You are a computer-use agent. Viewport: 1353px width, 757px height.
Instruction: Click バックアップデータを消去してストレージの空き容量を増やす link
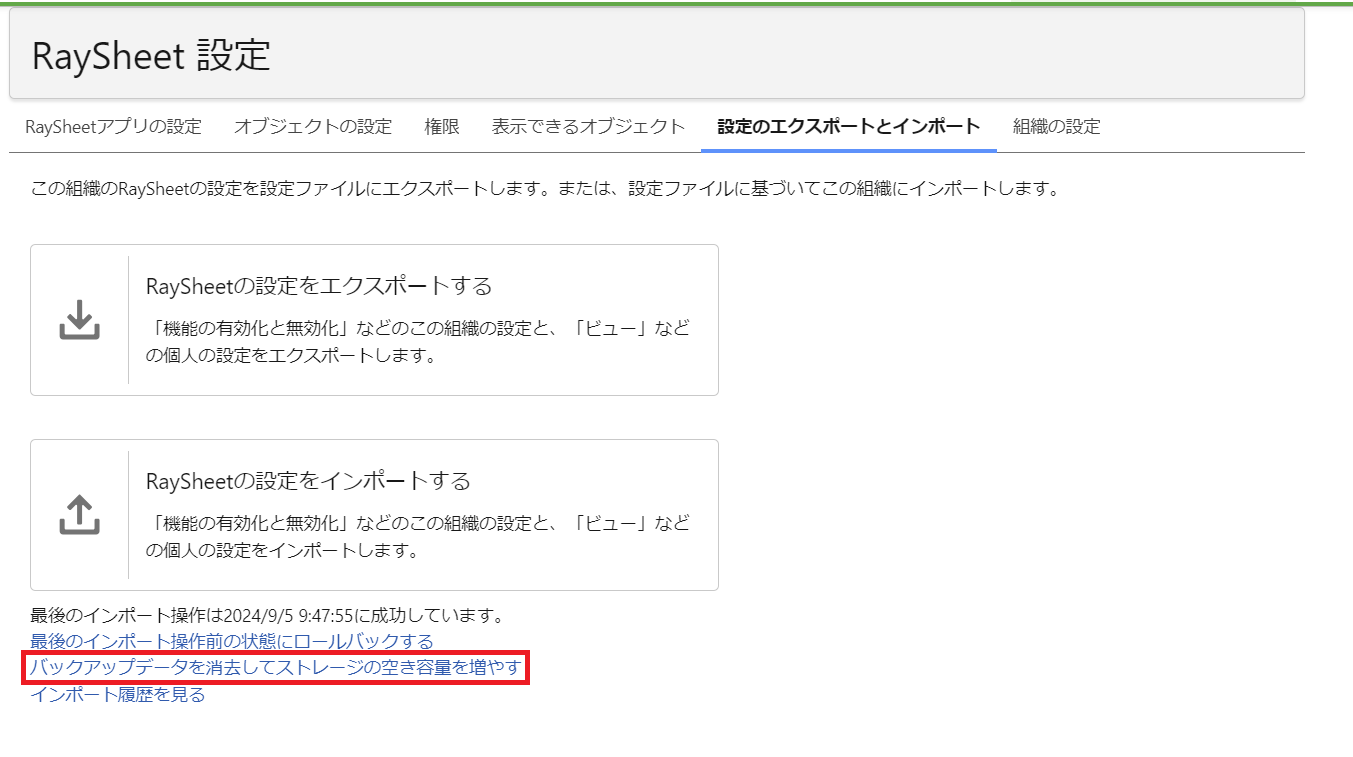click(276, 668)
